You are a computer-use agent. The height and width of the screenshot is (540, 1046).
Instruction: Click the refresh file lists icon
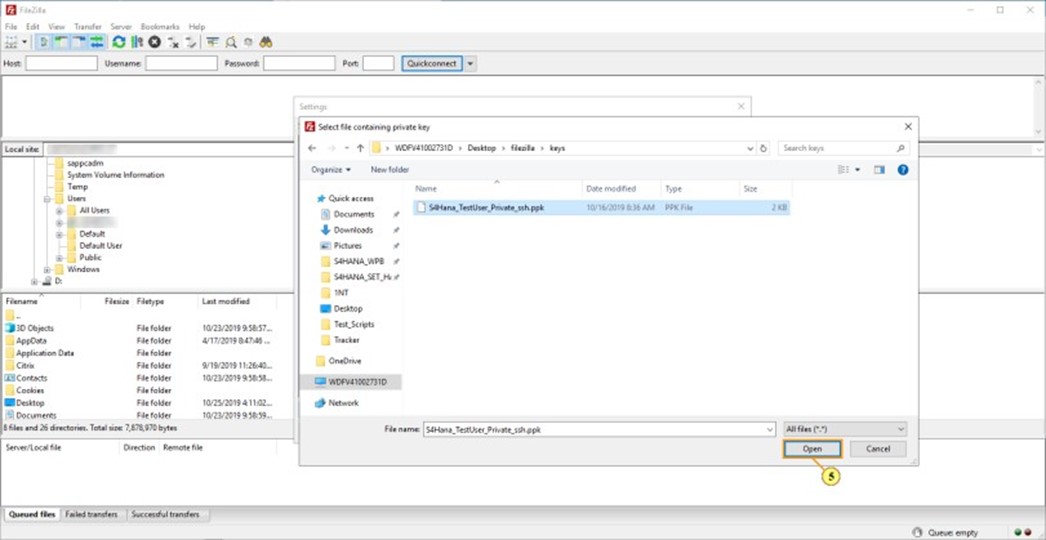pyautogui.click(x=119, y=42)
